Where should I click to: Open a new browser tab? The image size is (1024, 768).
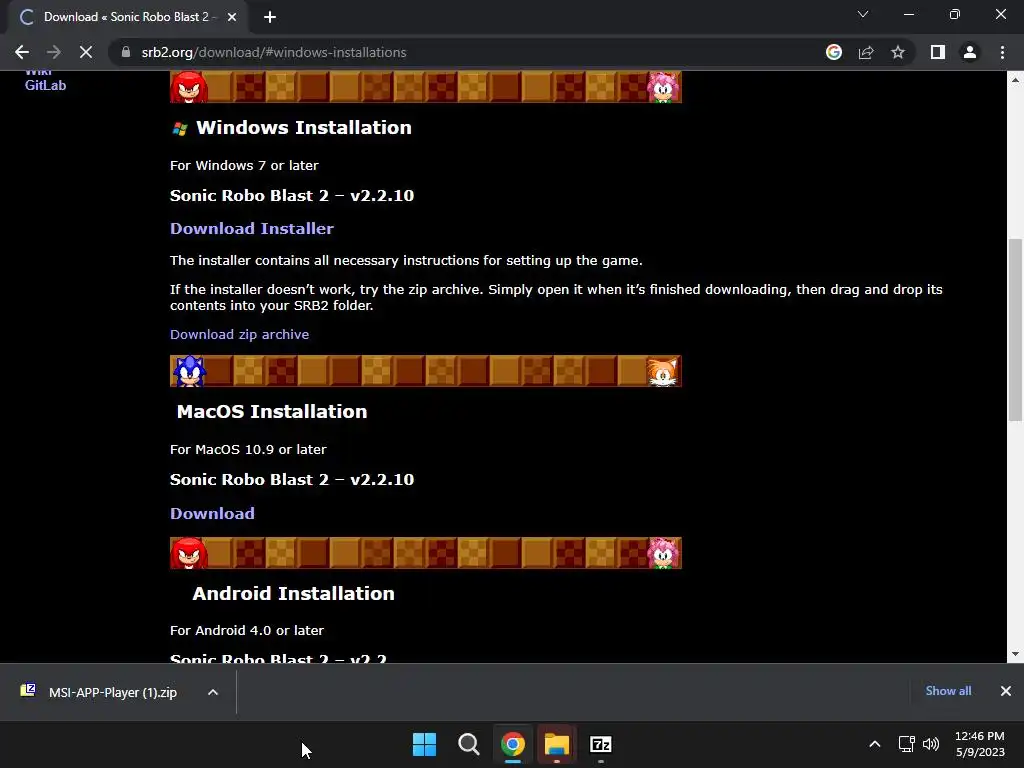coord(270,17)
